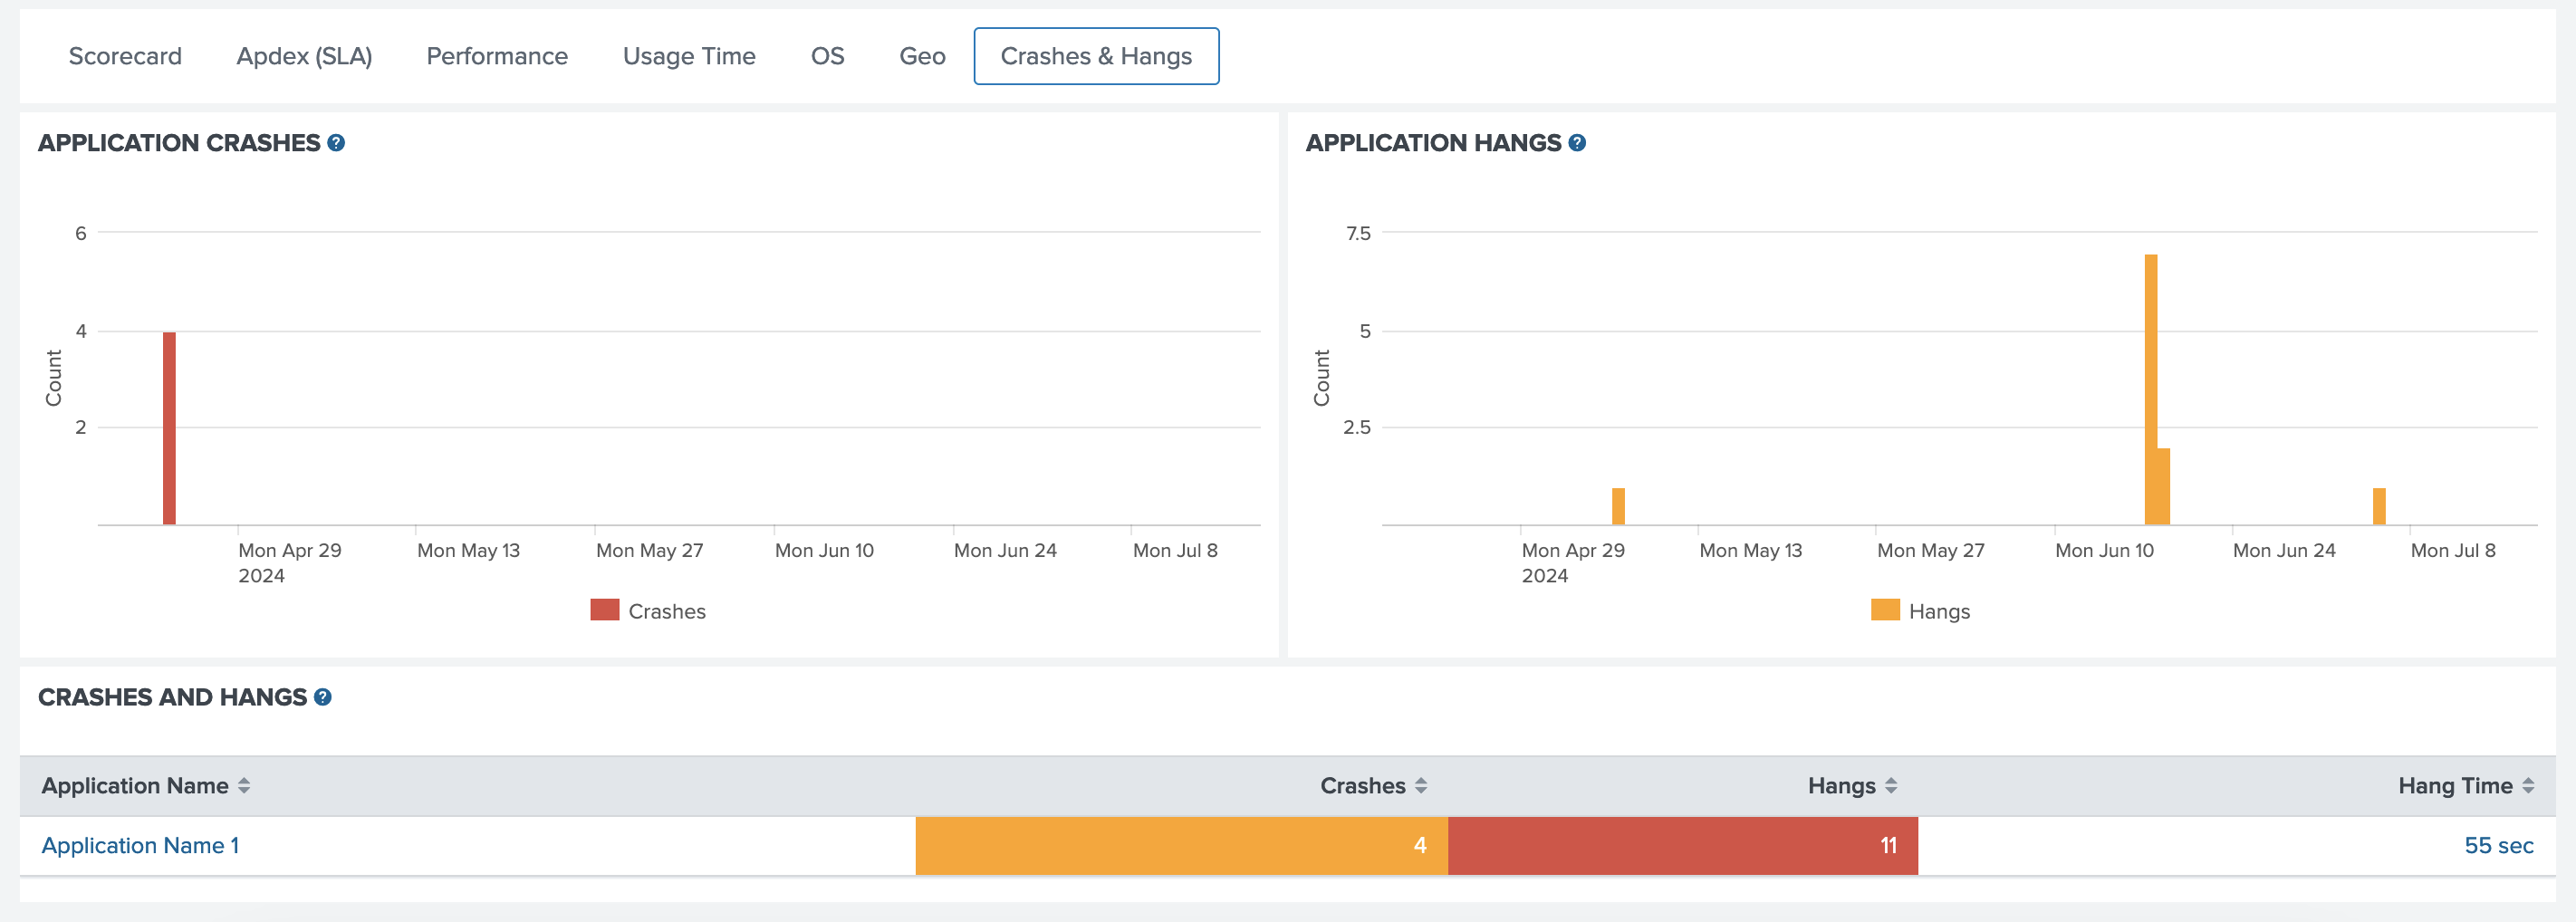This screenshot has width=2576, height=922.
Task: Click the red crash bar in the chart
Action: coord(169,428)
